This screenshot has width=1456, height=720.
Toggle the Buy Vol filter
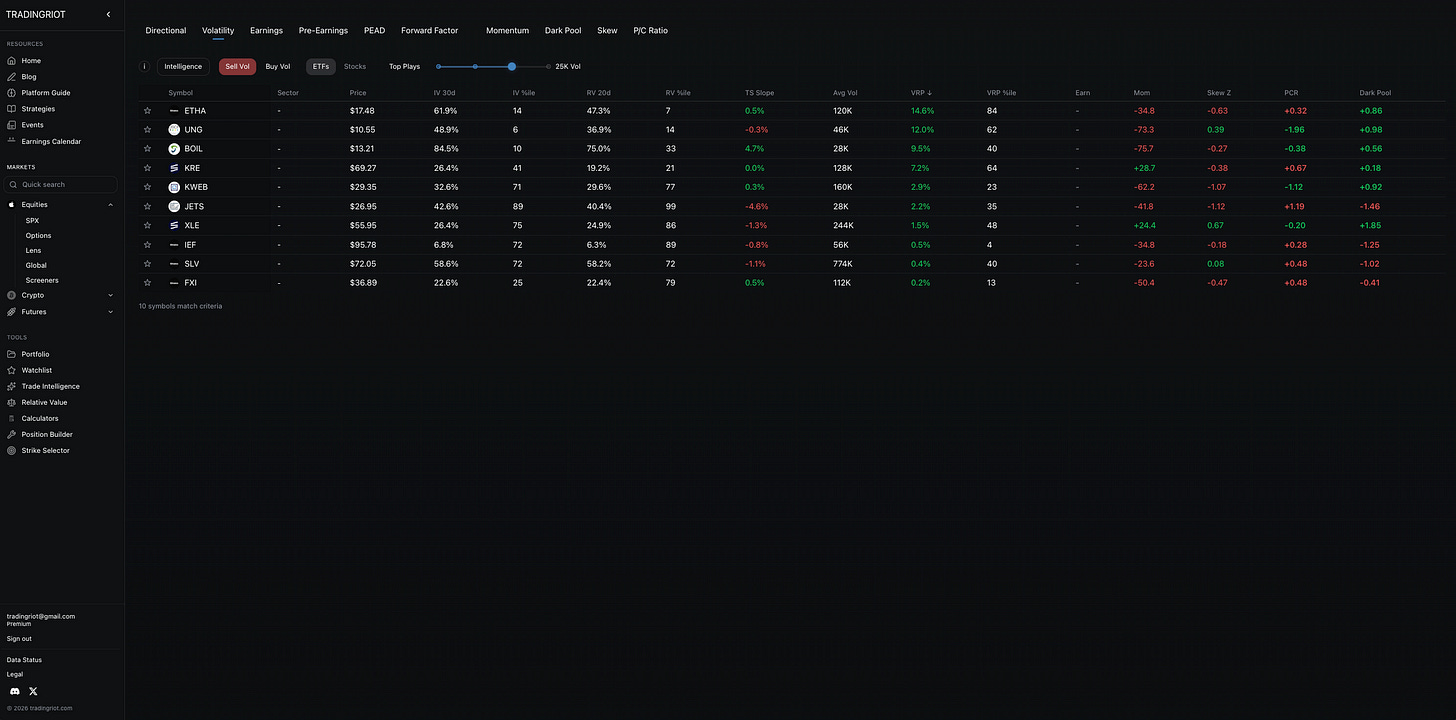tap(278, 67)
